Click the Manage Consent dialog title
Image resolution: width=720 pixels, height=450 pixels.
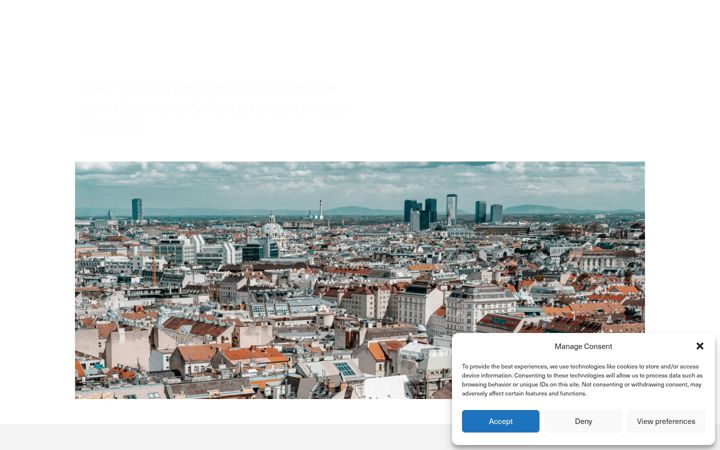pyautogui.click(x=583, y=346)
